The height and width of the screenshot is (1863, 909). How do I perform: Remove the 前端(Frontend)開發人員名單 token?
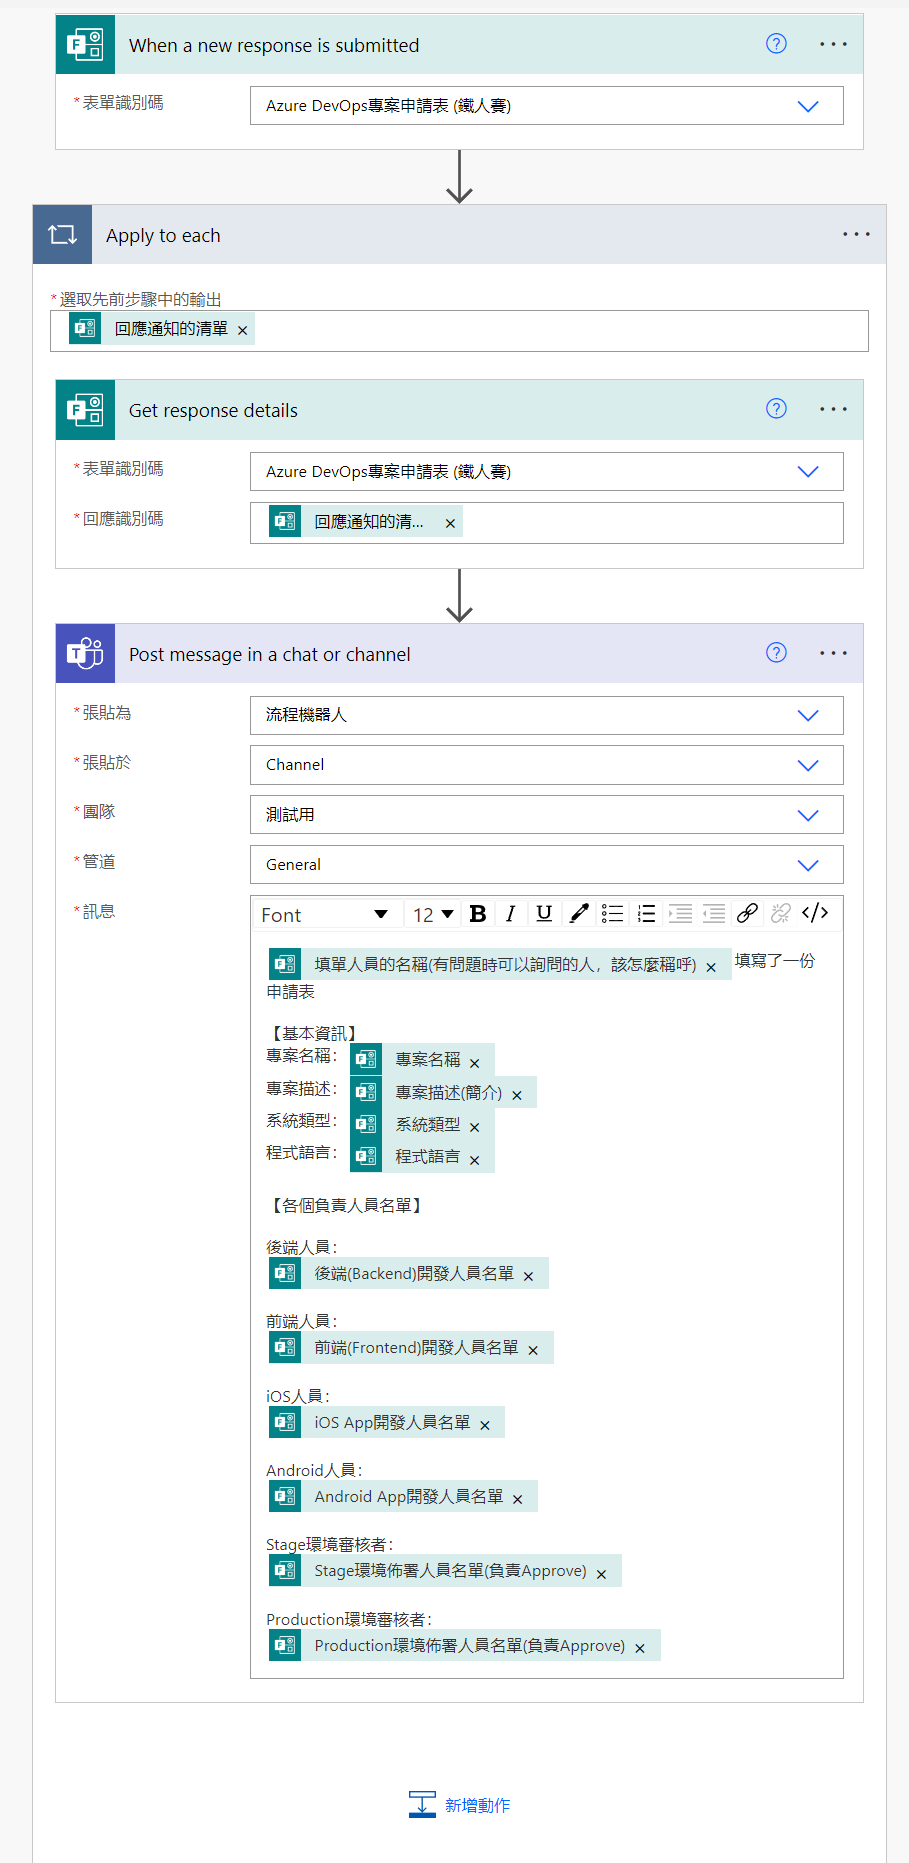click(x=533, y=1350)
